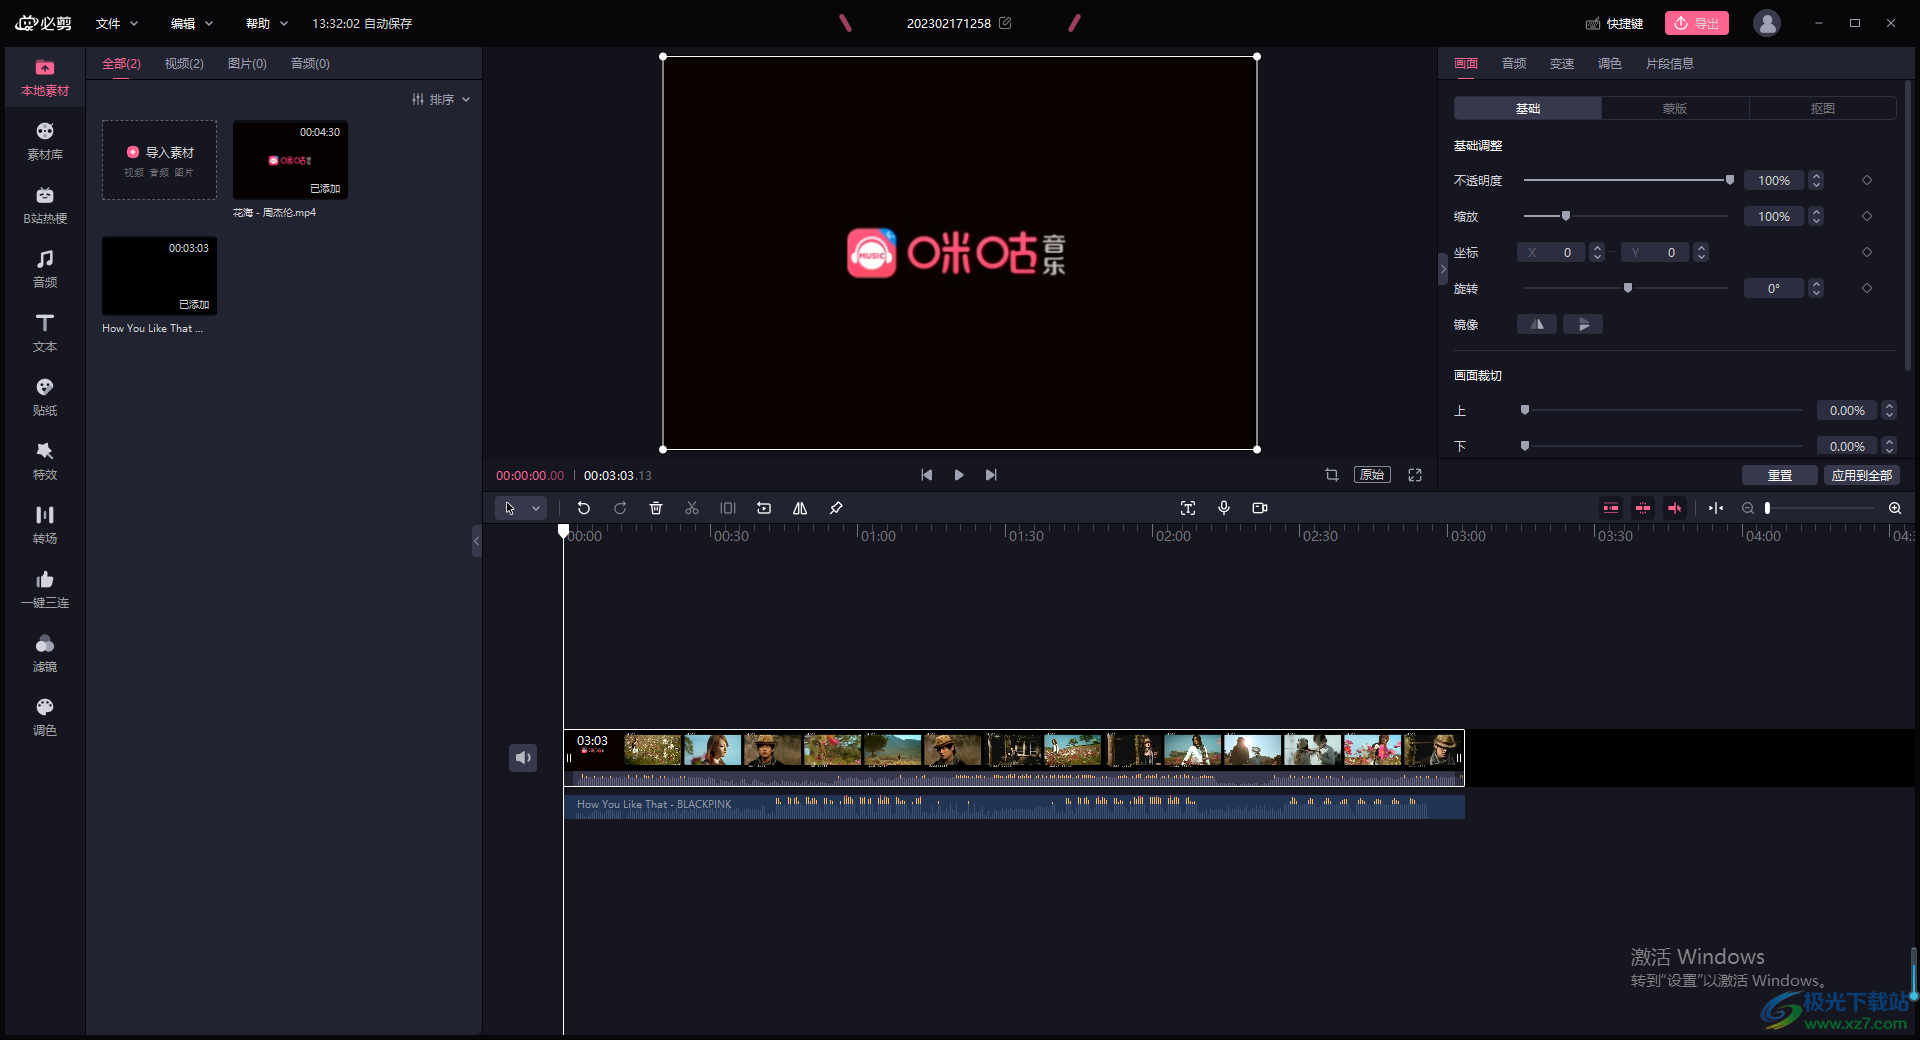The width and height of the screenshot is (1920, 1040).
Task: Click the redo arrow in timeline toolbar
Action: 620,508
